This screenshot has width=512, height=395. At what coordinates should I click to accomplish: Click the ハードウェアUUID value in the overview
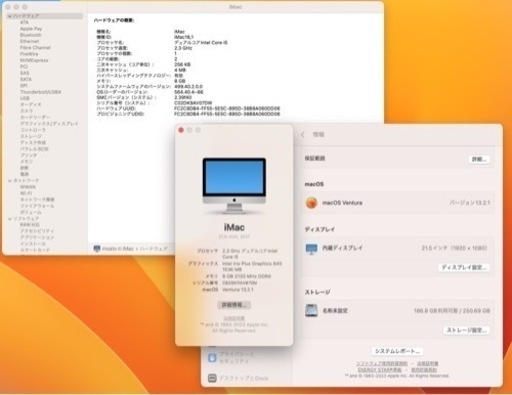point(227,108)
